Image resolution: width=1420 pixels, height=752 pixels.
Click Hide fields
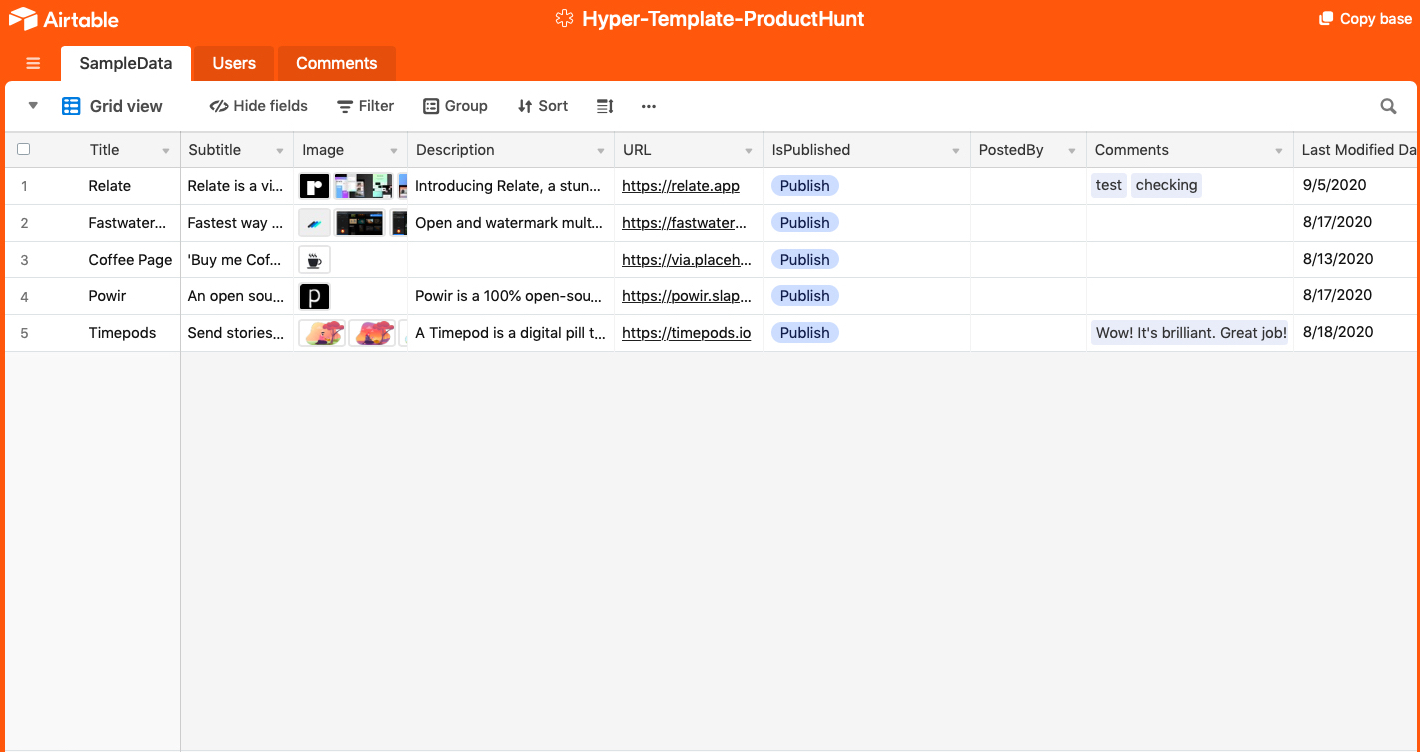[259, 106]
